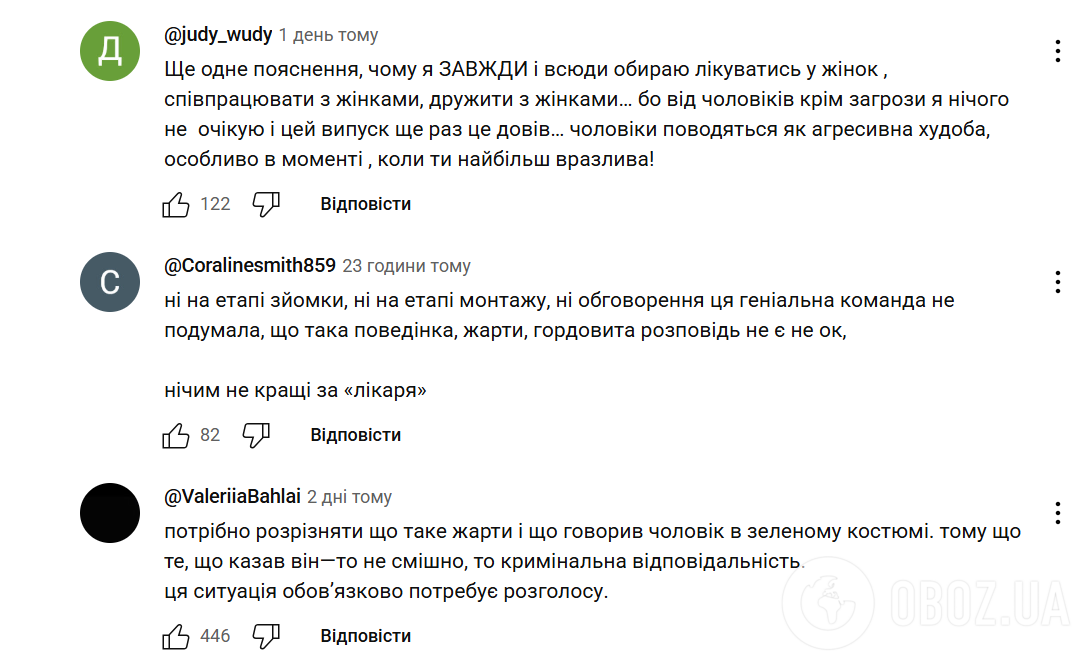Click the dislike thumb on @judy_wudy's comment
The height and width of the screenshot is (666, 1089).
(268, 204)
